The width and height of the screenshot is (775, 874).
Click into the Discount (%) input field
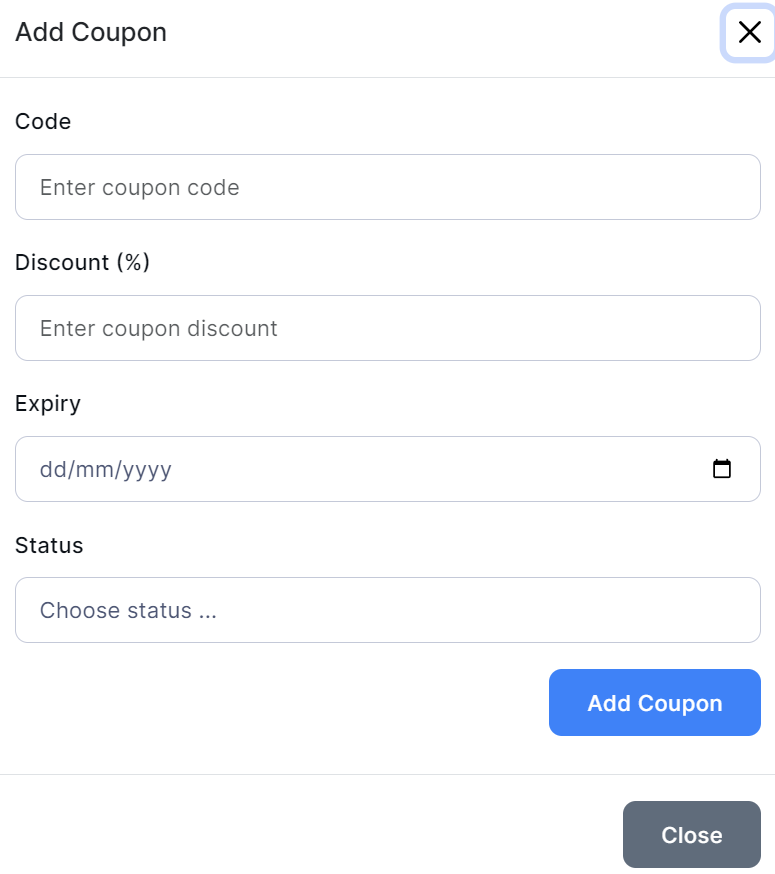(x=387, y=328)
